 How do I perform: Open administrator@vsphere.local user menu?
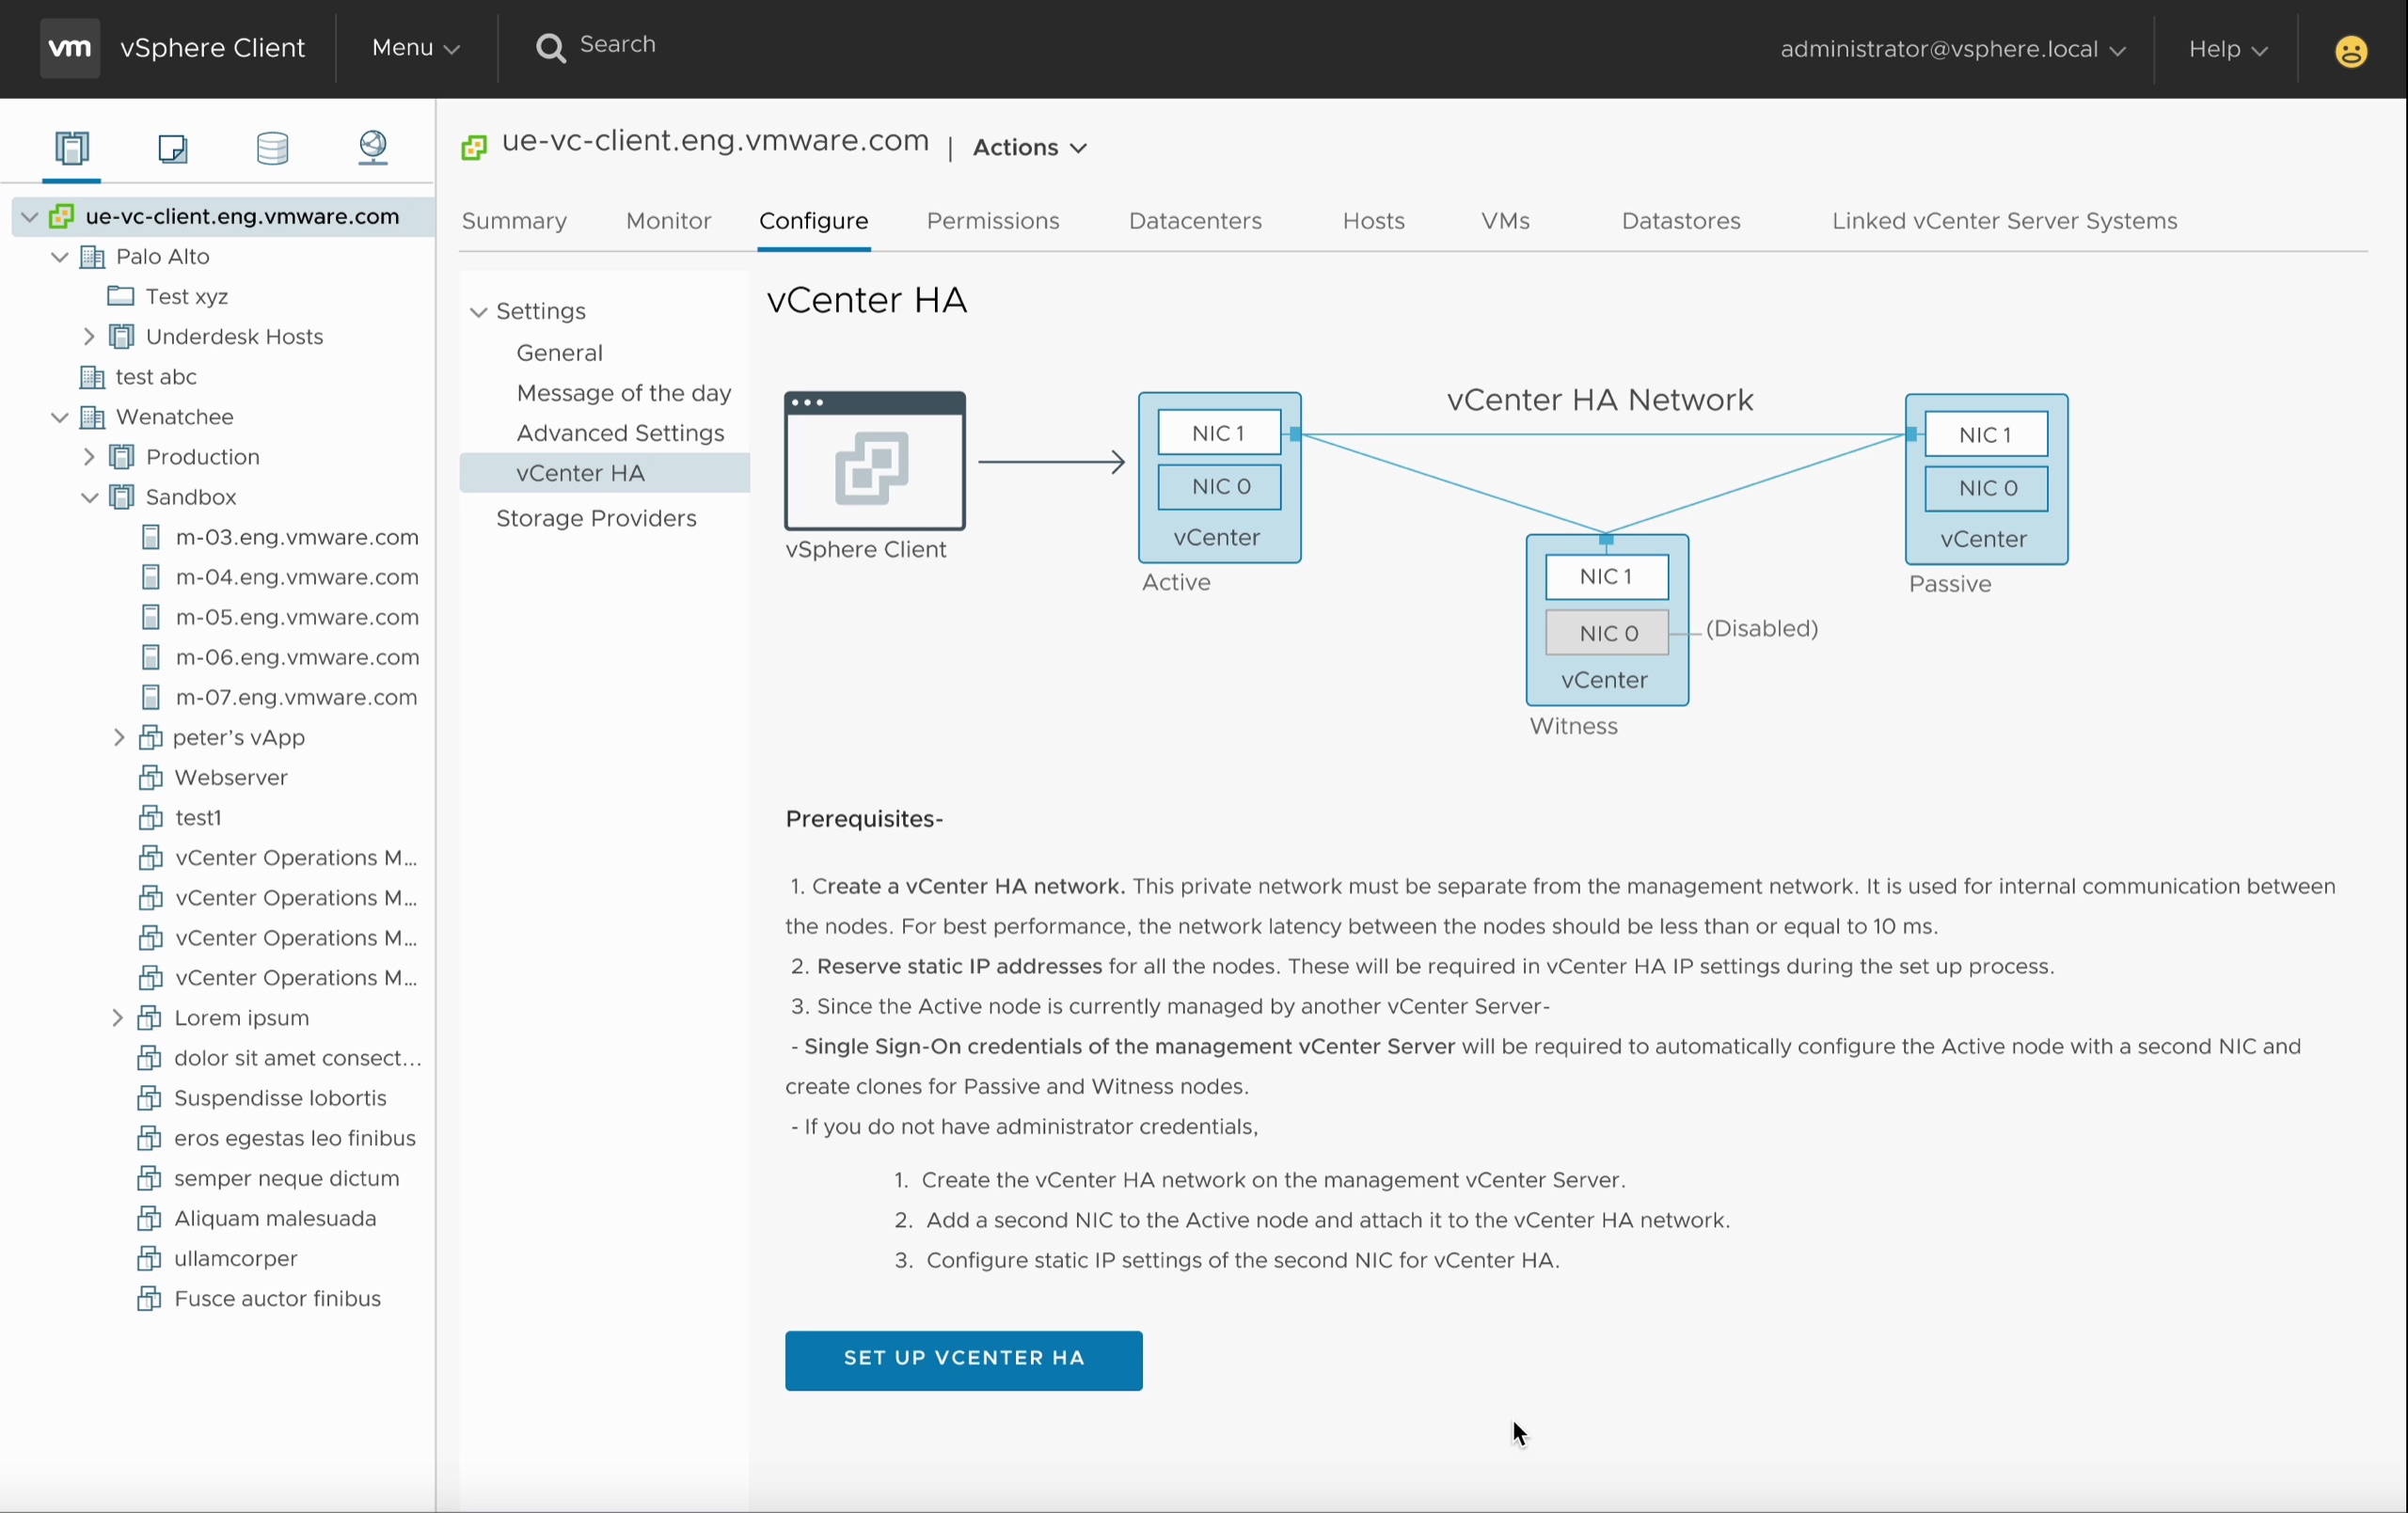click(x=1952, y=49)
